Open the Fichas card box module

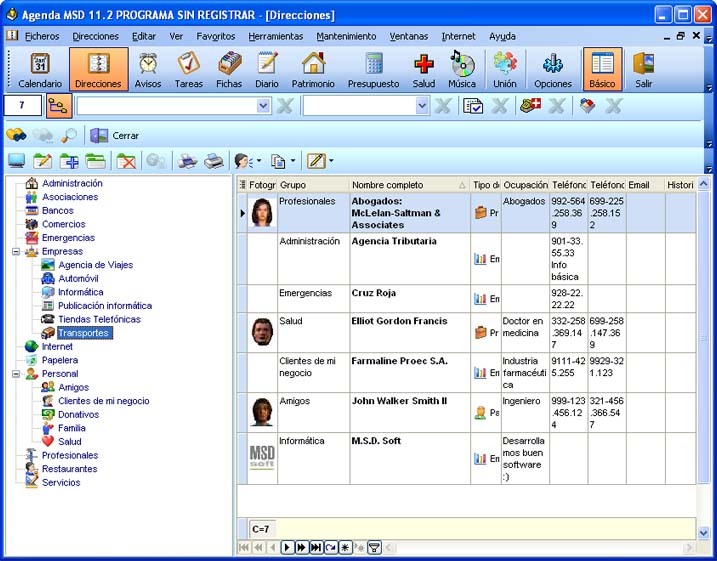pyautogui.click(x=229, y=69)
